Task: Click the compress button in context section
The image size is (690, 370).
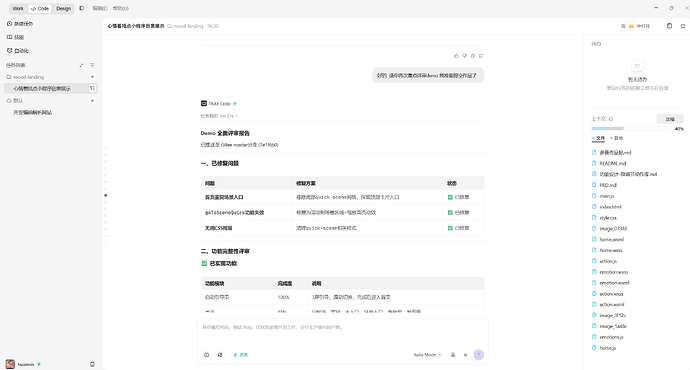Action: [x=670, y=119]
